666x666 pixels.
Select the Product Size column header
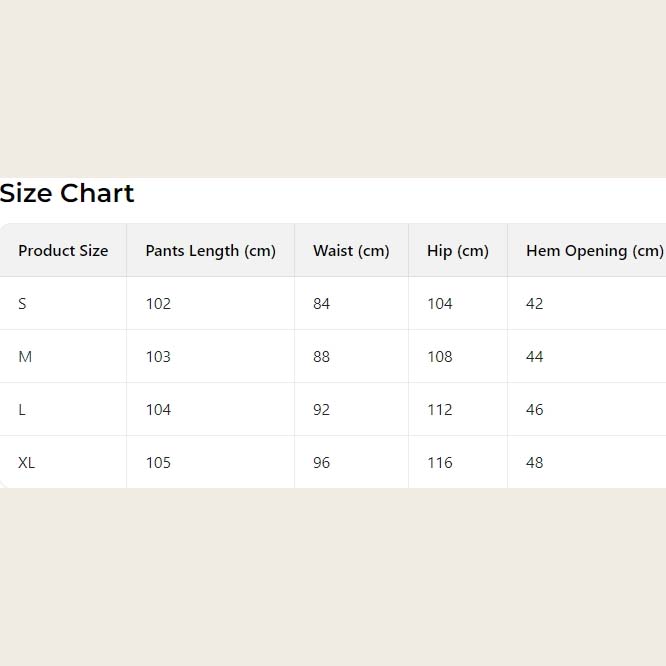tap(63, 251)
